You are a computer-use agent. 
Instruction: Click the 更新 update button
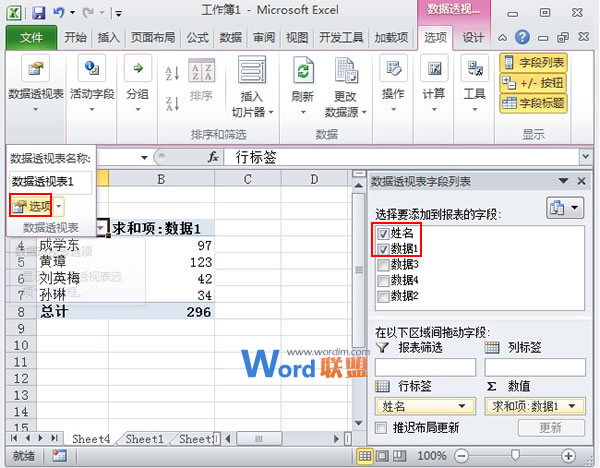click(x=551, y=427)
